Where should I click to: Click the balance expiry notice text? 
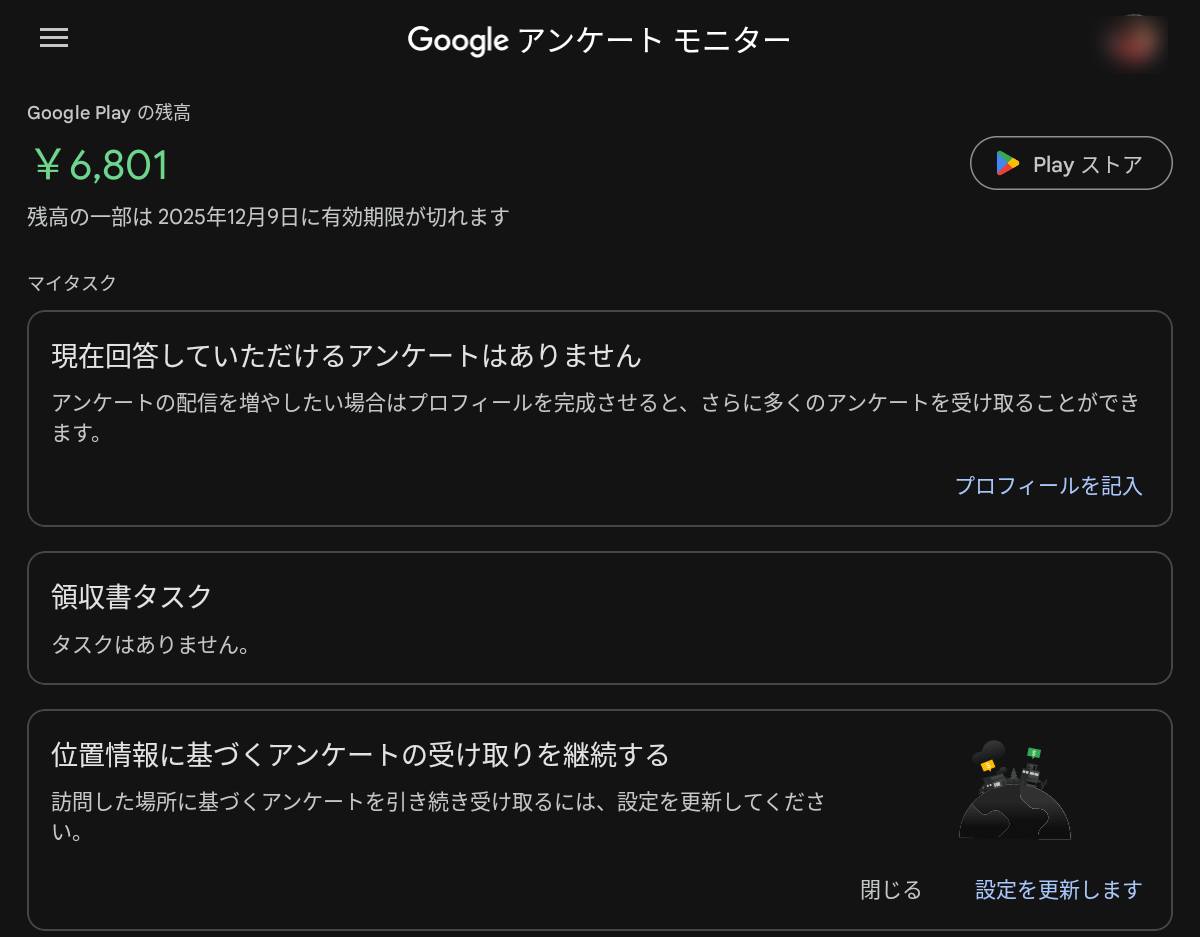268,216
